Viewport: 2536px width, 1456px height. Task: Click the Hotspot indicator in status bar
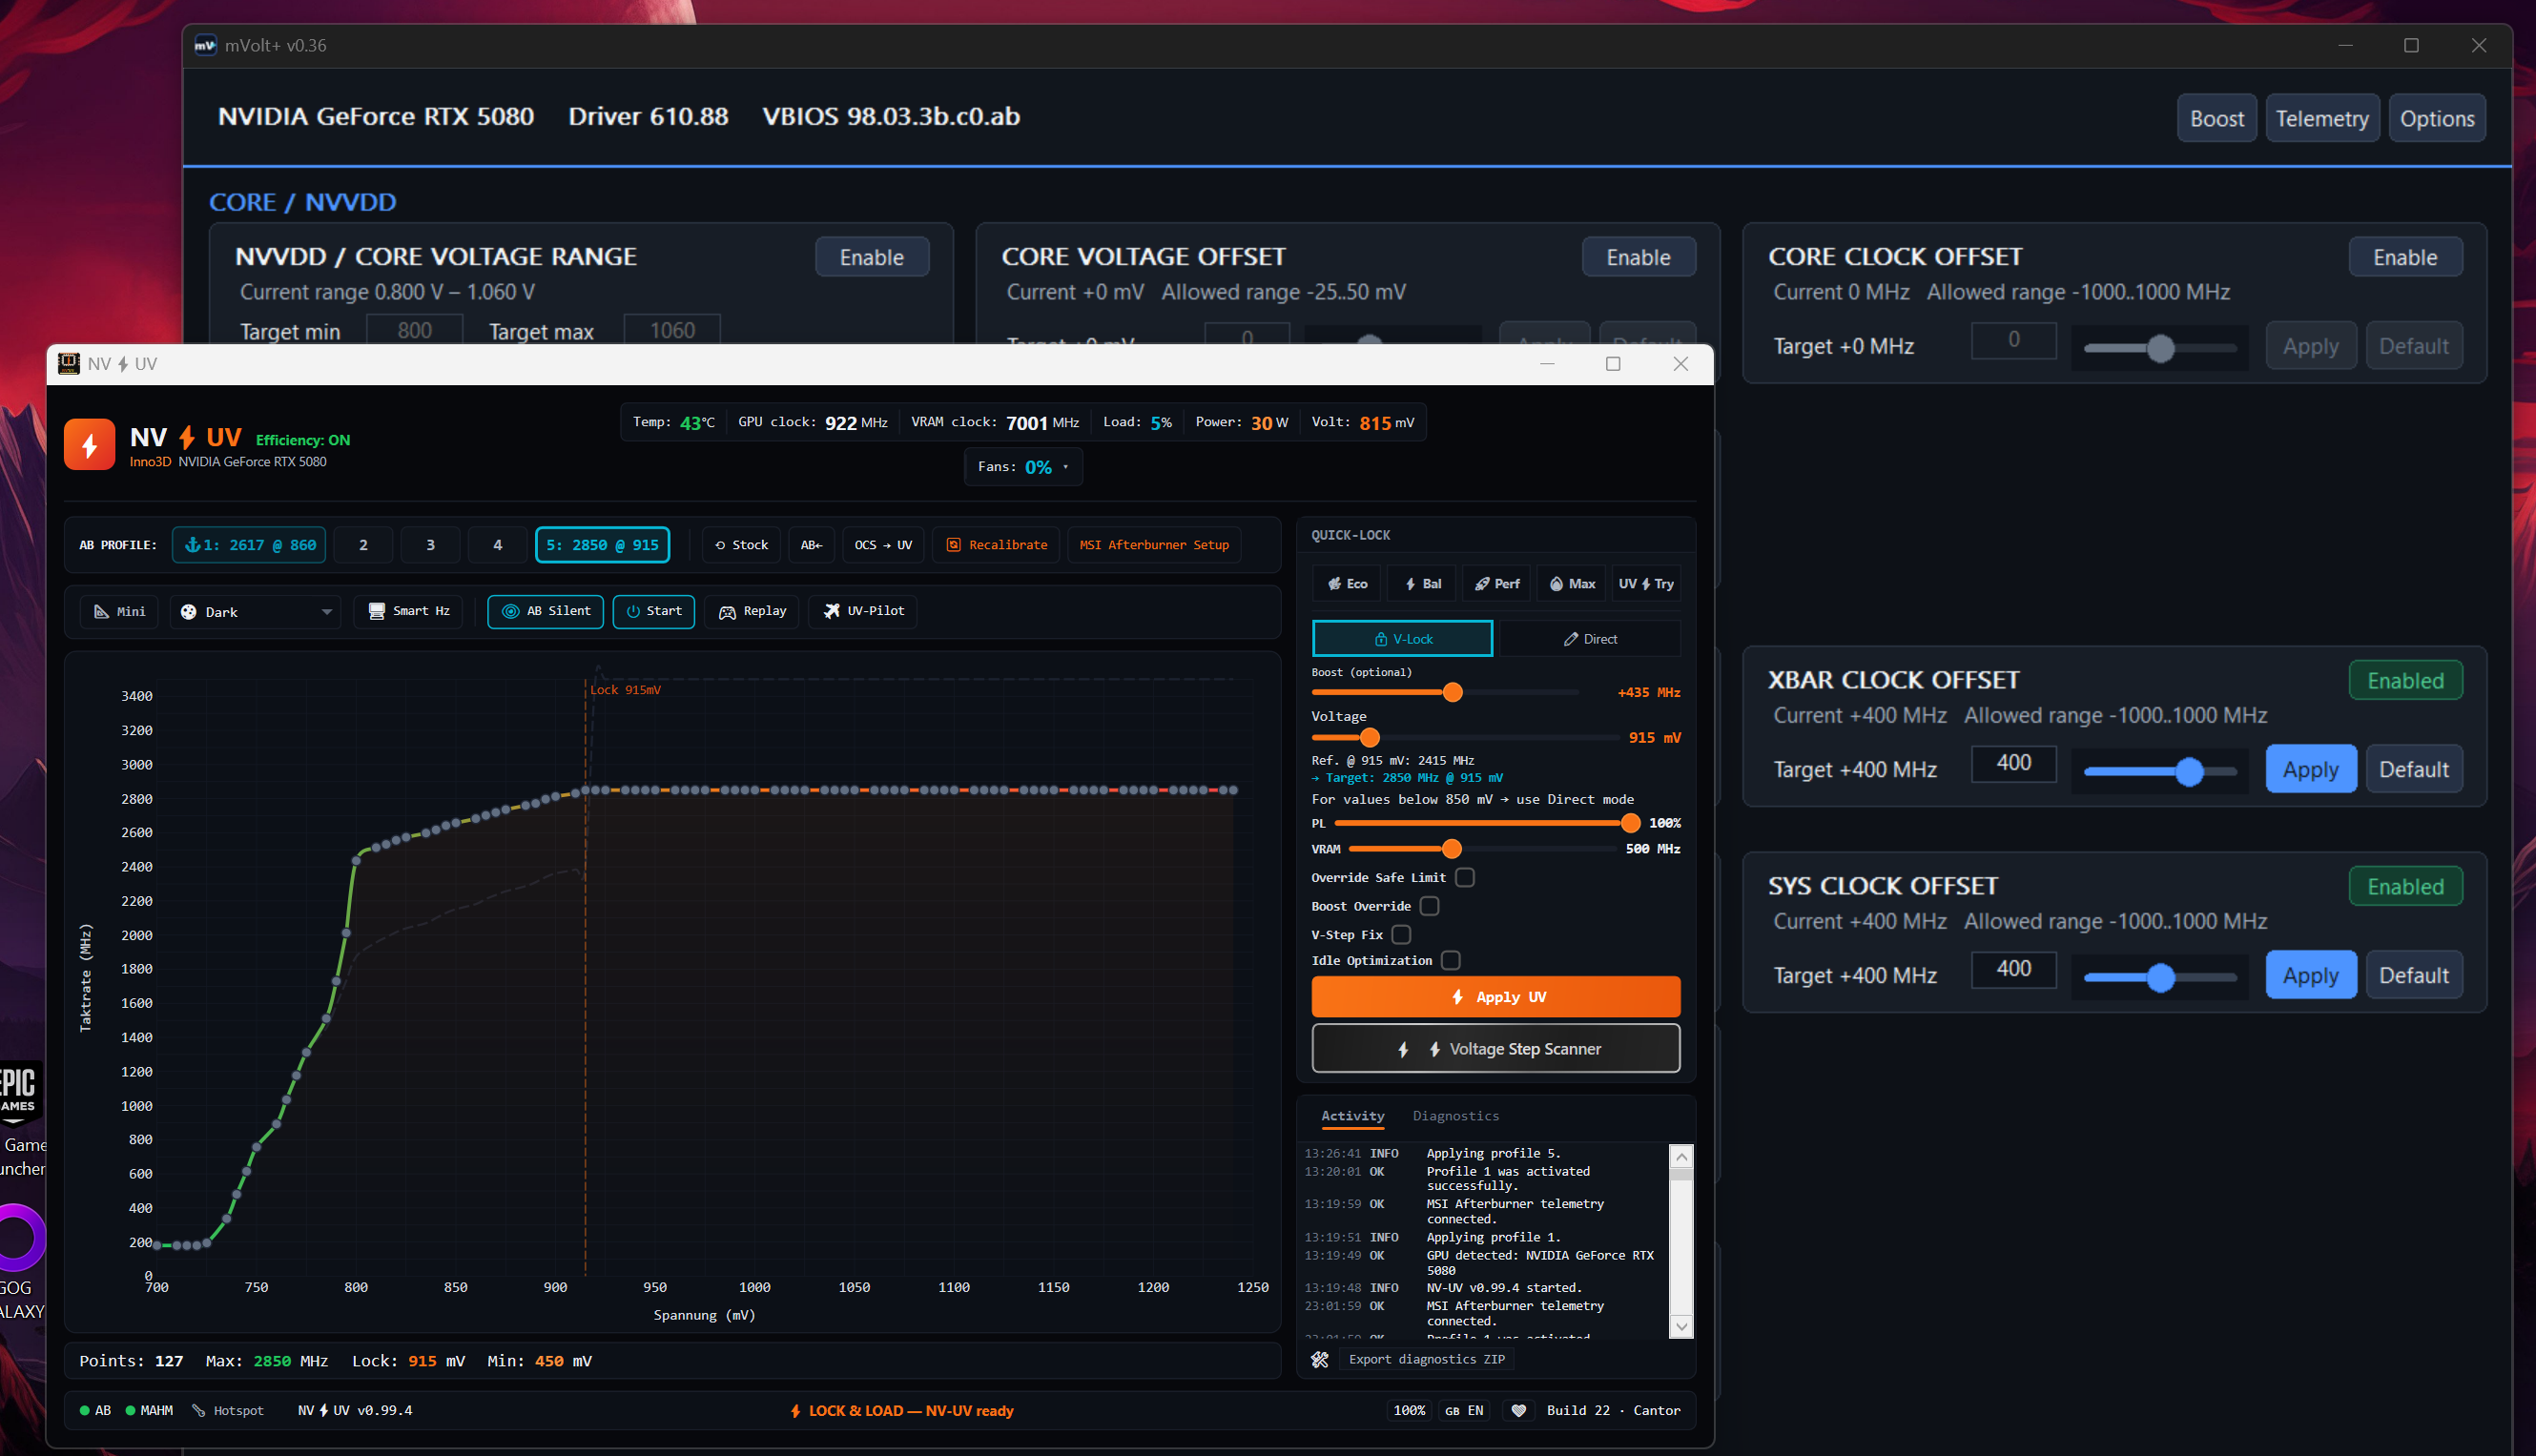tap(228, 1411)
